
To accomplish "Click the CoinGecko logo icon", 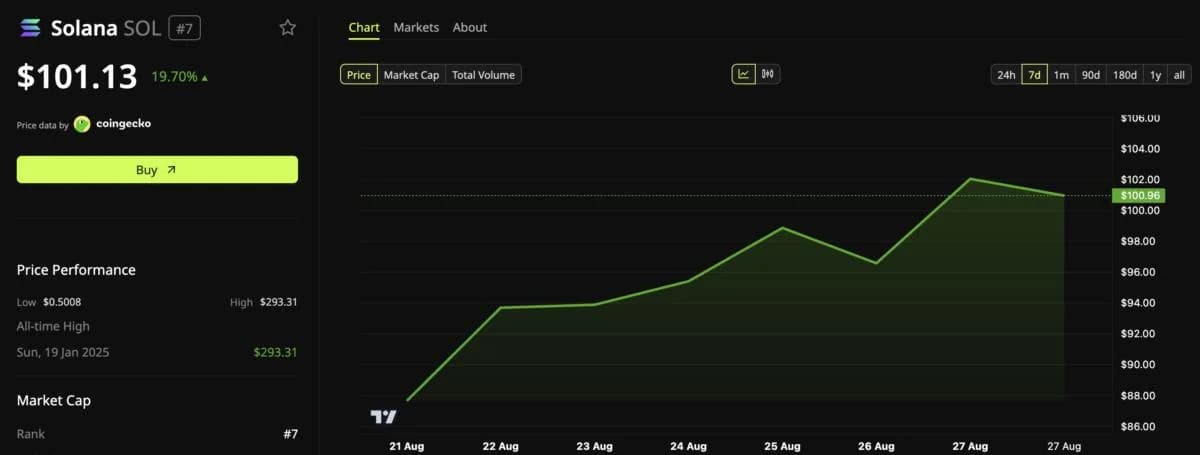I will point(82,125).
